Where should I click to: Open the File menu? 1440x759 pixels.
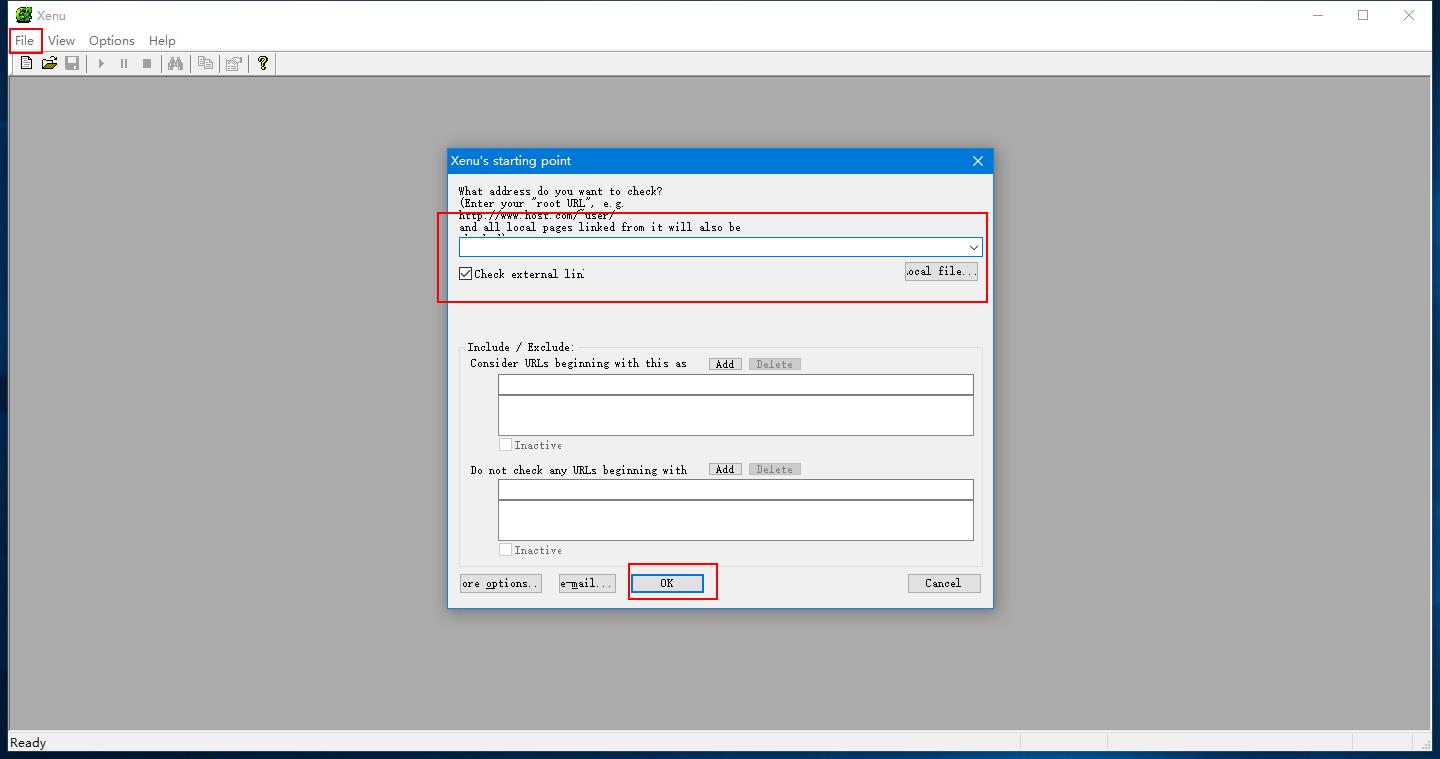(25, 40)
